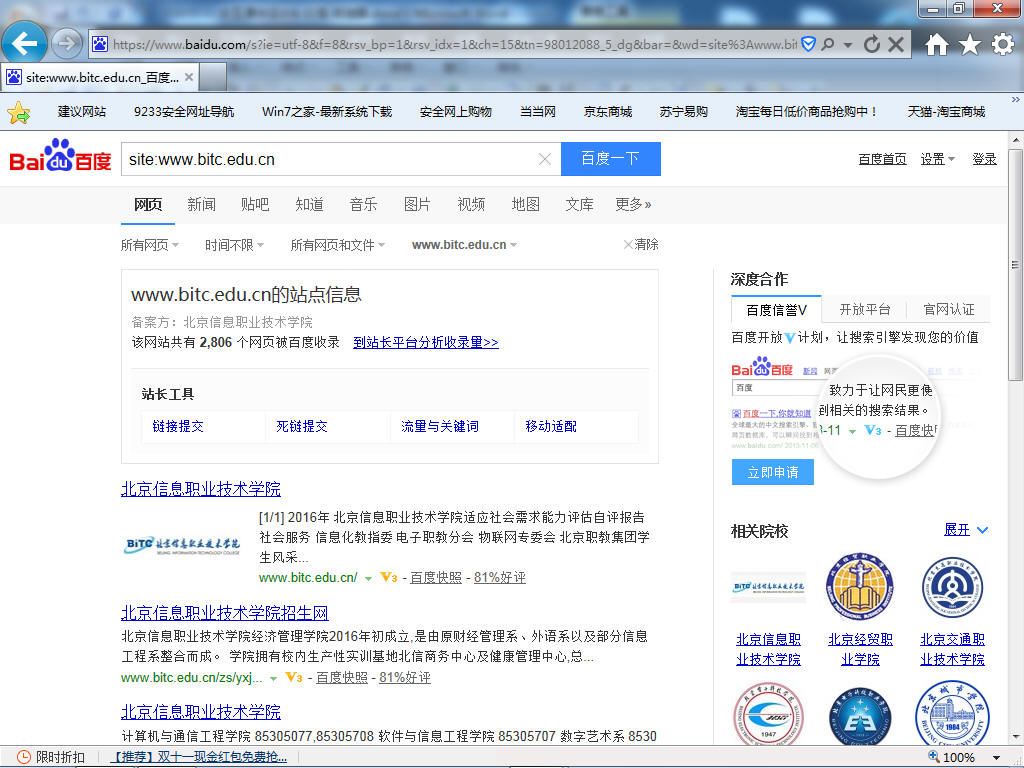Click the 链接提交 tool link

click(178, 426)
